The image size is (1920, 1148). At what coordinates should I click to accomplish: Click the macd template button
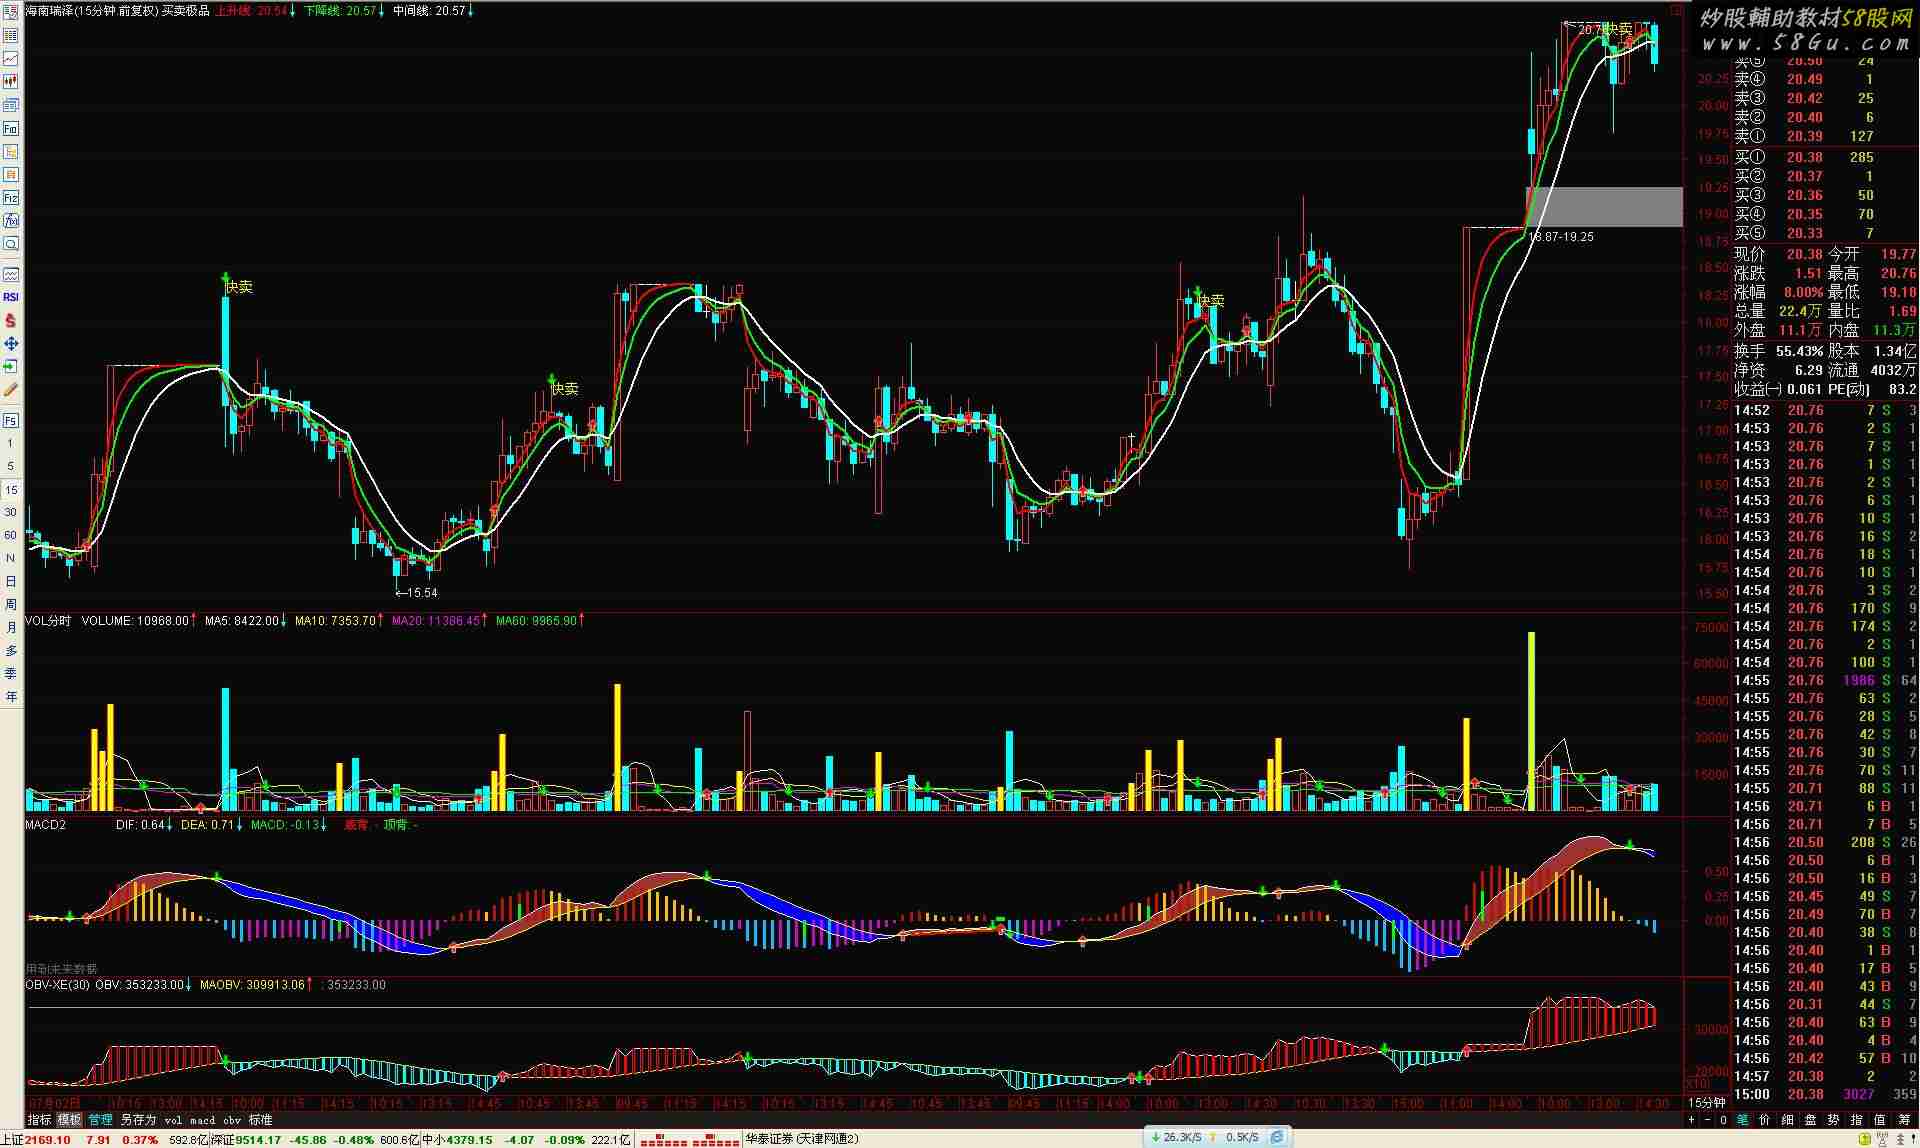(202, 1120)
